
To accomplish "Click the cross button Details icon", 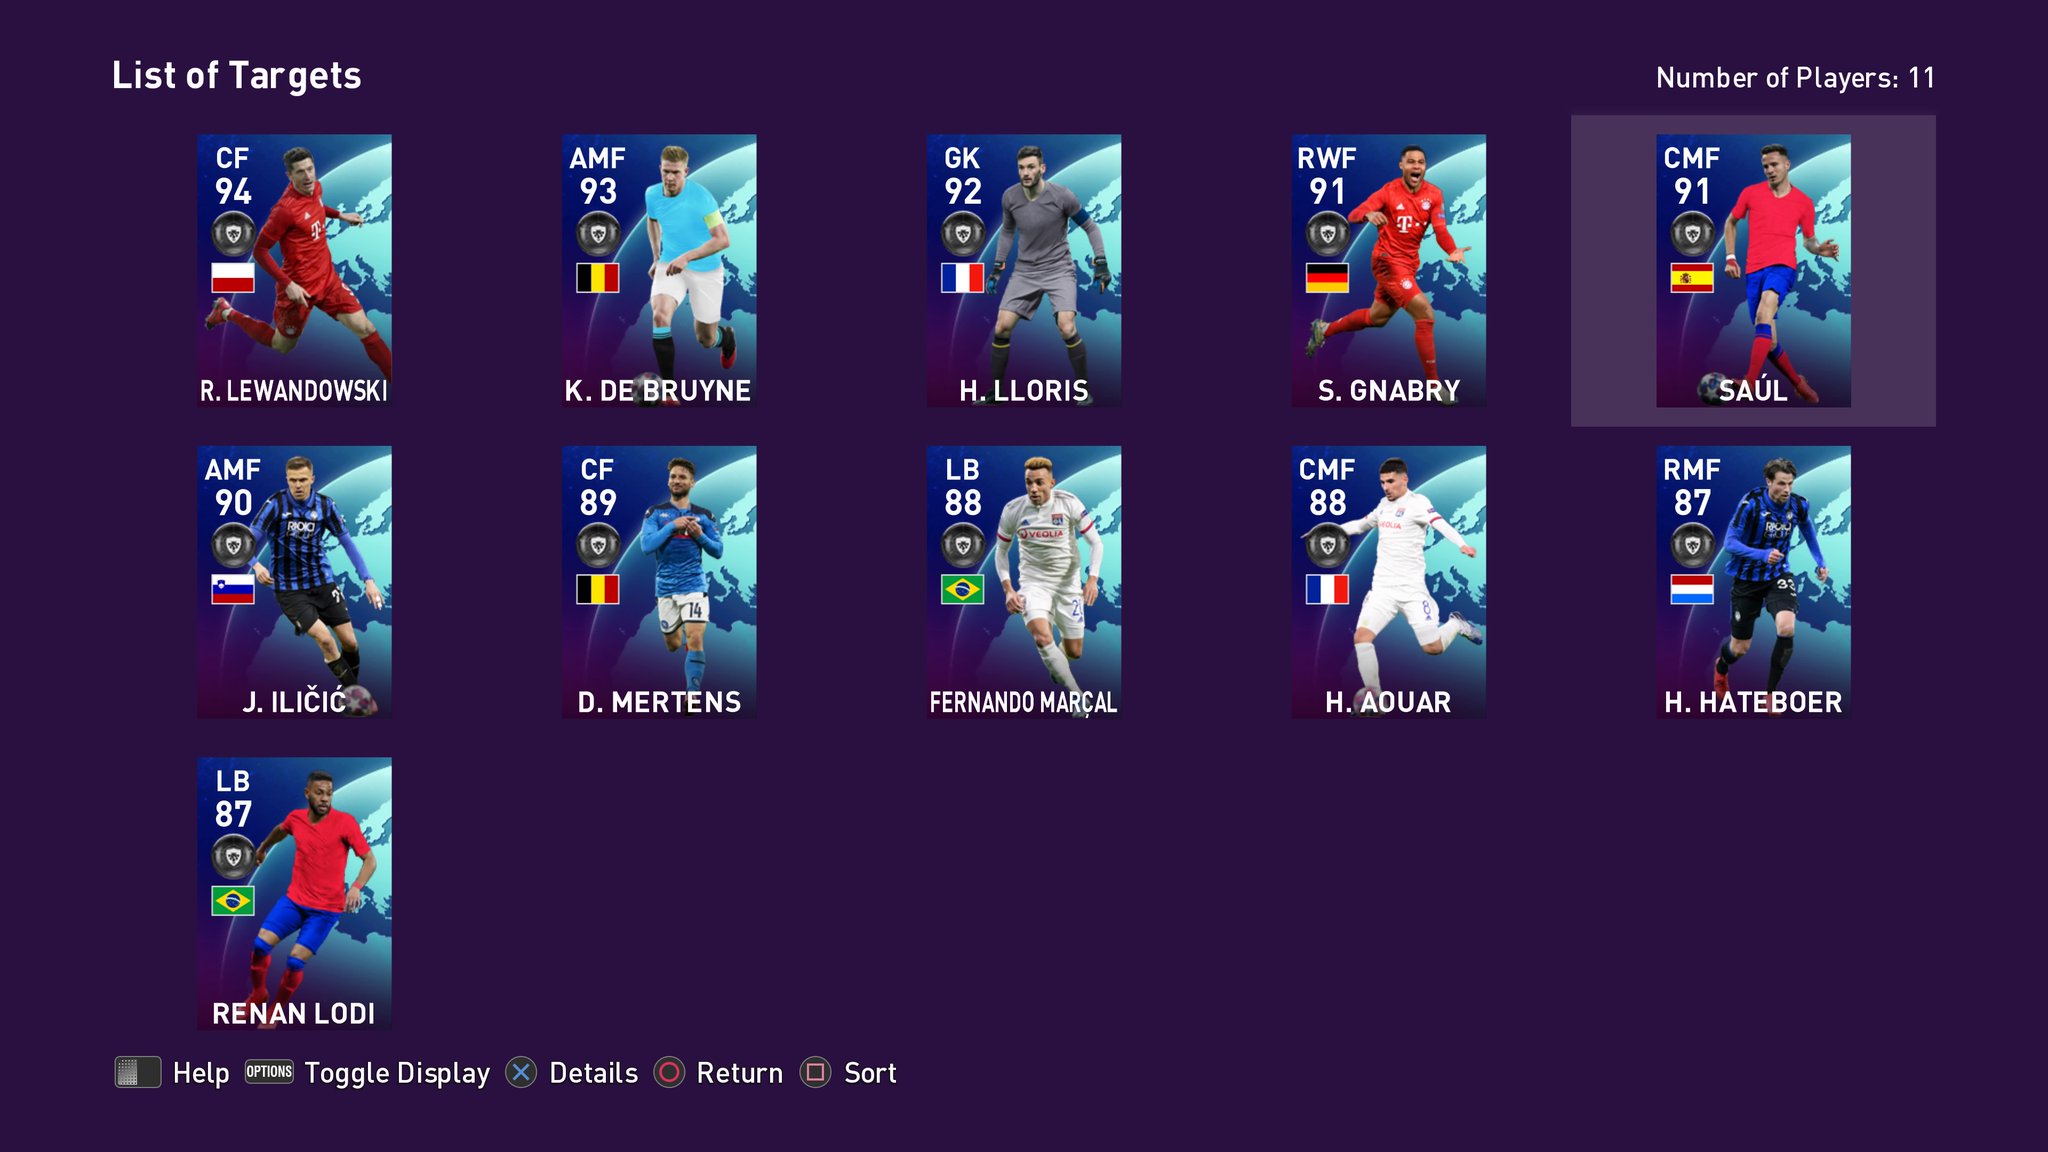I will (521, 1073).
